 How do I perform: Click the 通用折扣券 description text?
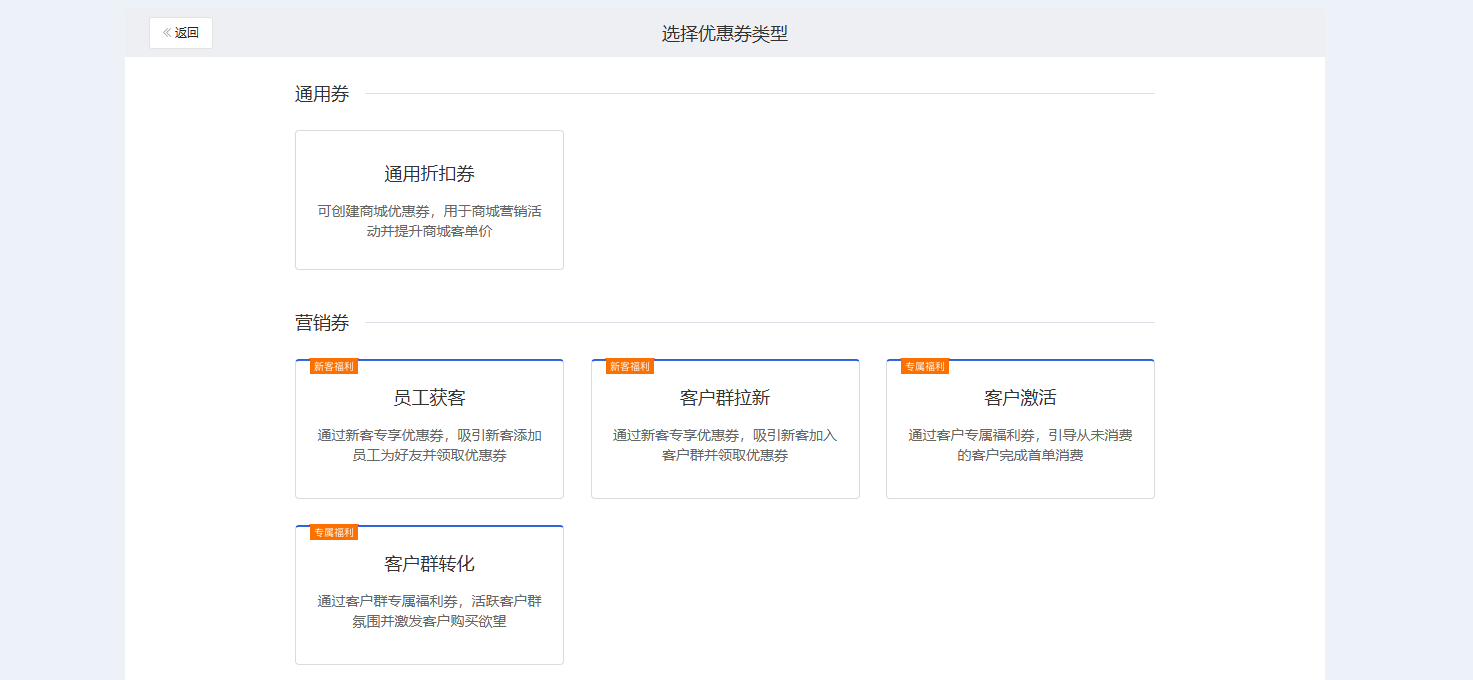429,221
